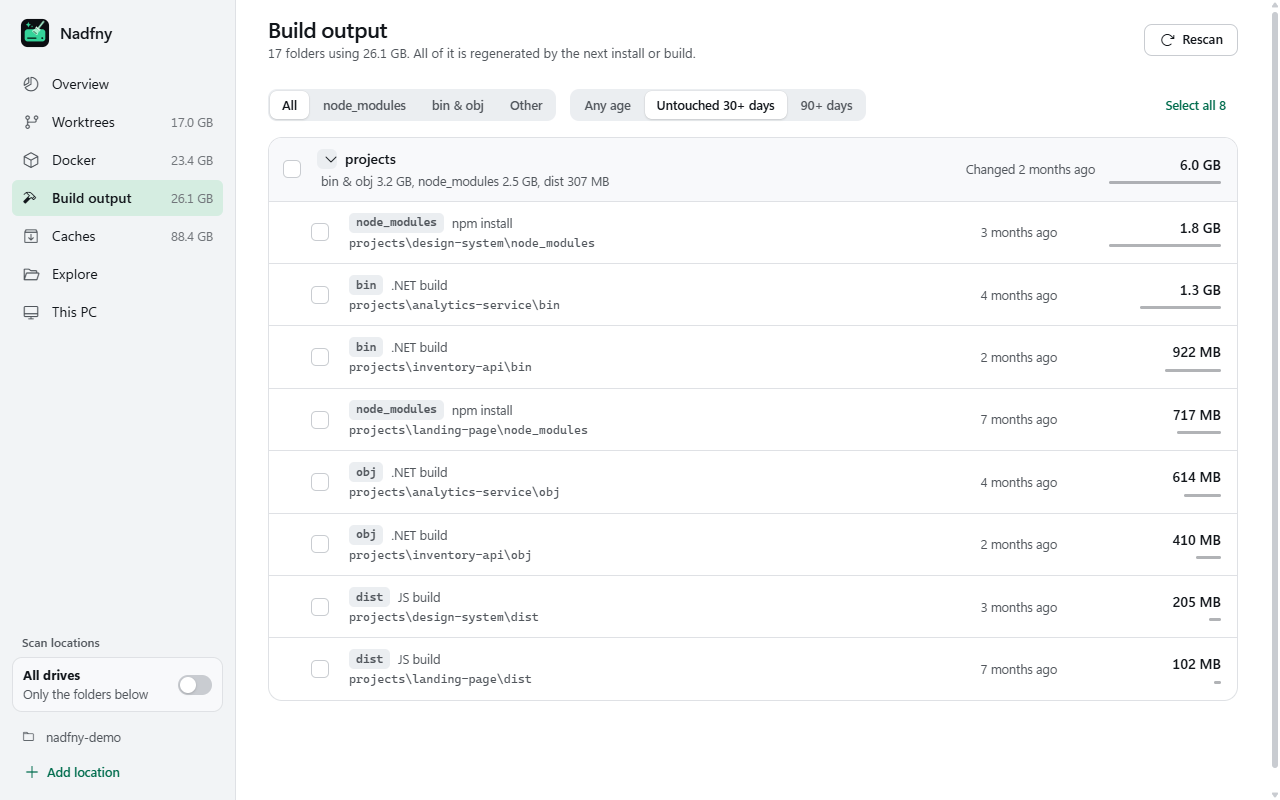Click Select all 8 link
Image resolution: width=1280 pixels, height=800 pixels.
click(1195, 105)
